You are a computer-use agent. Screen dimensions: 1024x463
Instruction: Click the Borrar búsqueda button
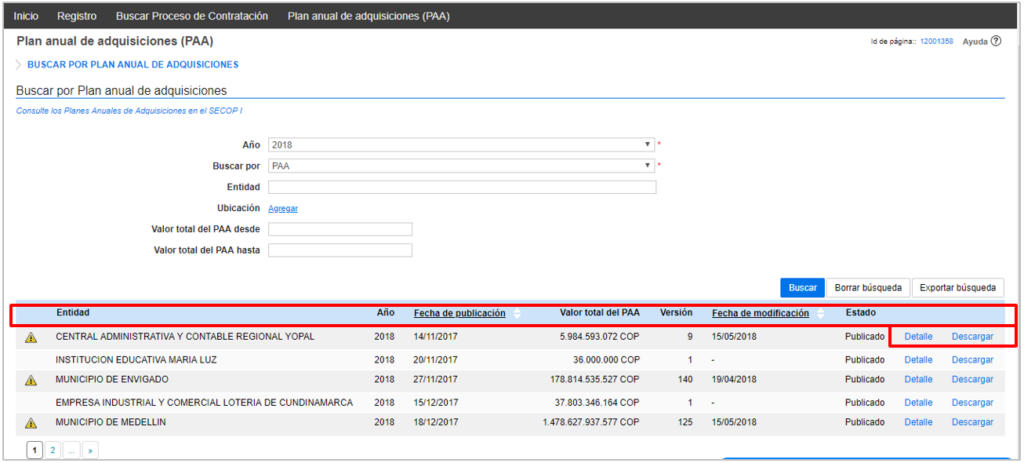click(x=868, y=288)
